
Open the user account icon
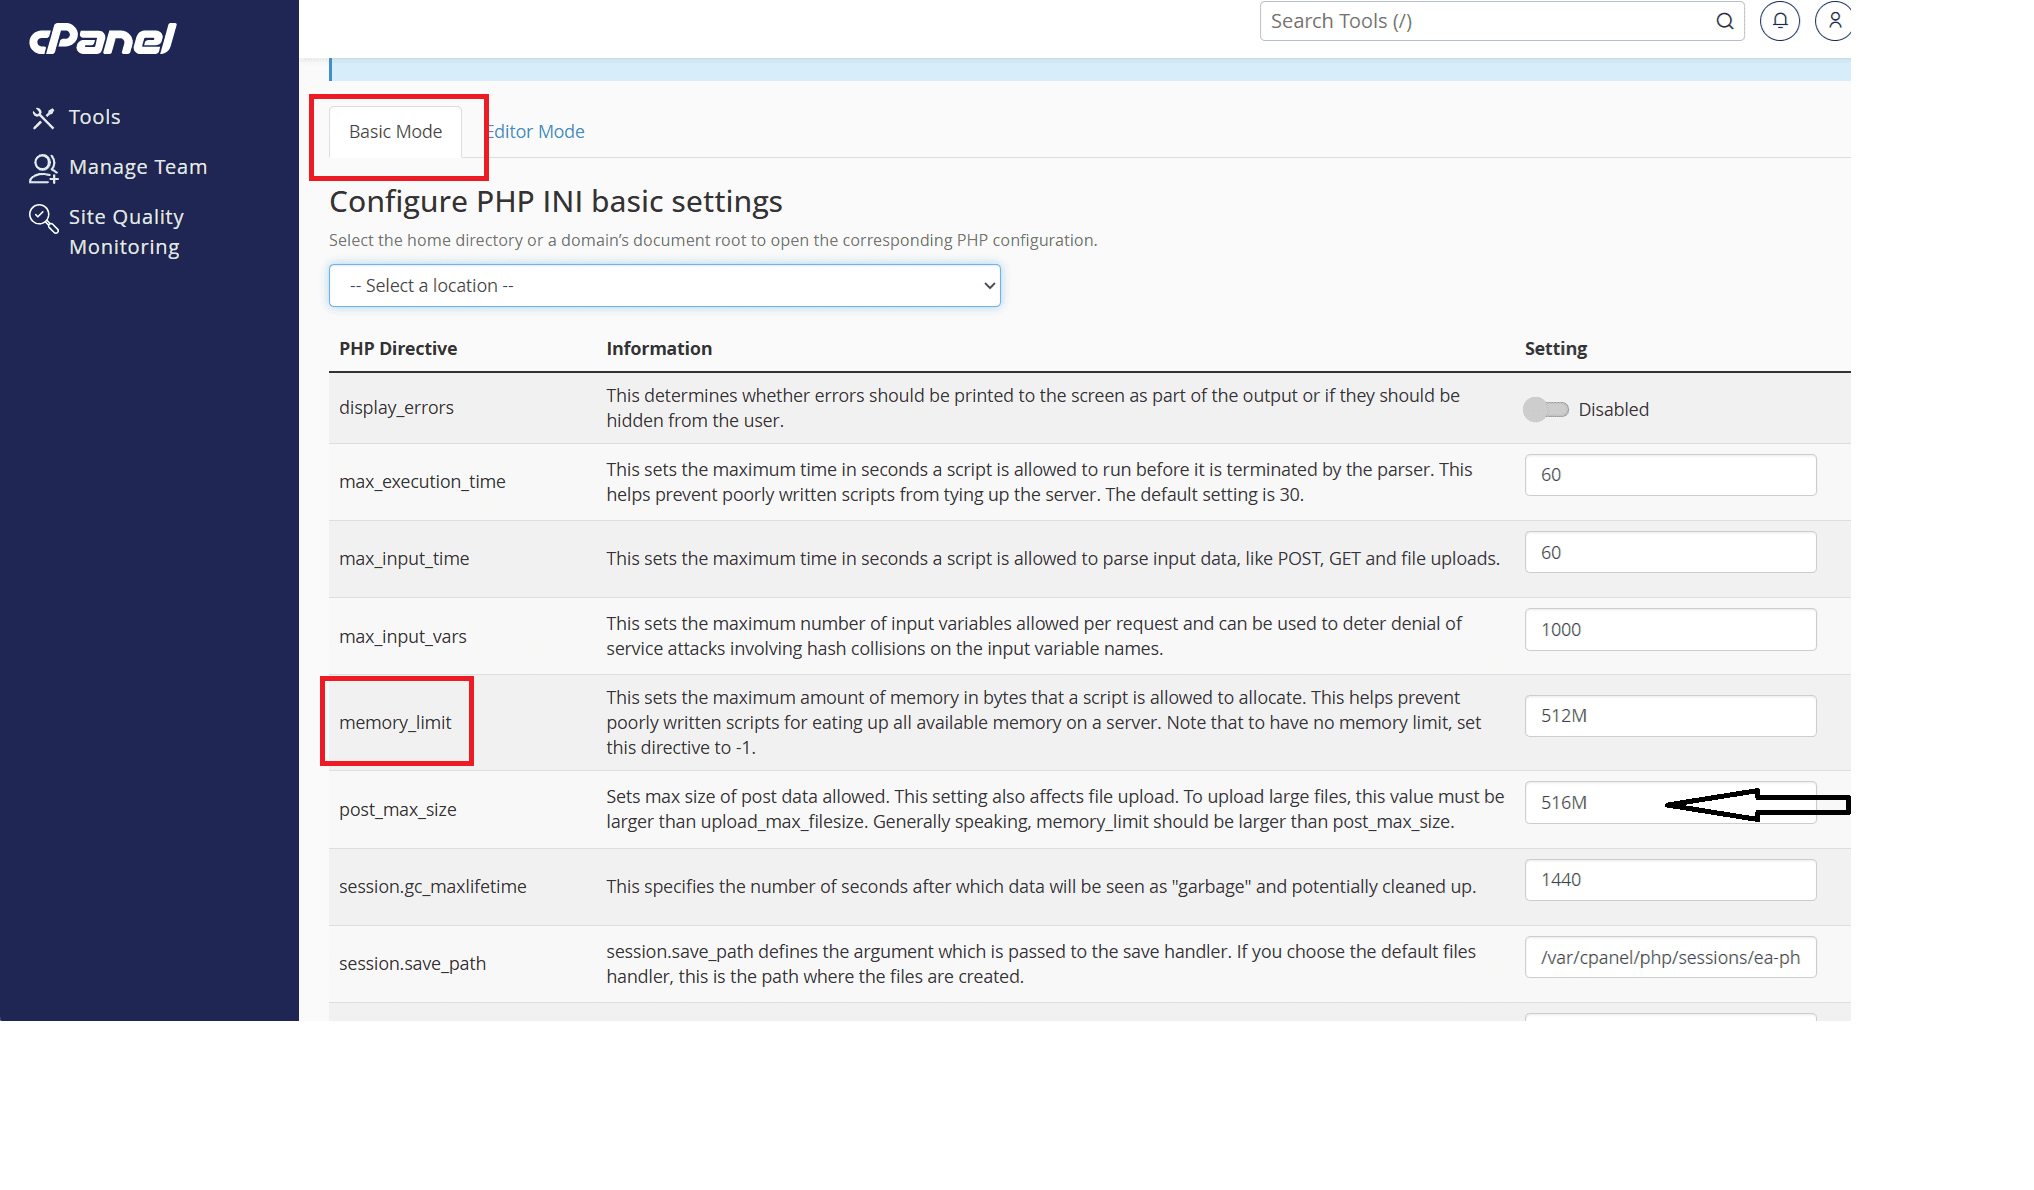click(x=1834, y=21)
